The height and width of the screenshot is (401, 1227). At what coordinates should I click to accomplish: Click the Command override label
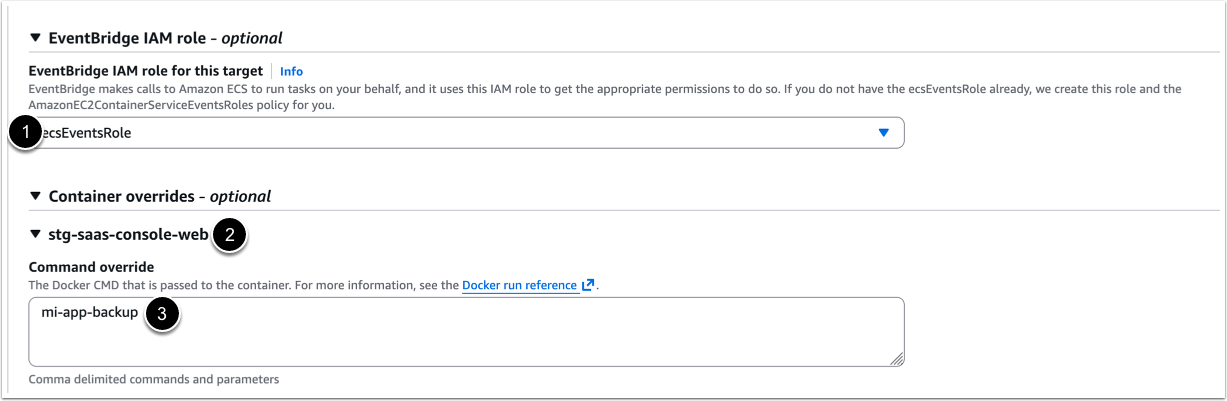tap(91, 267)
